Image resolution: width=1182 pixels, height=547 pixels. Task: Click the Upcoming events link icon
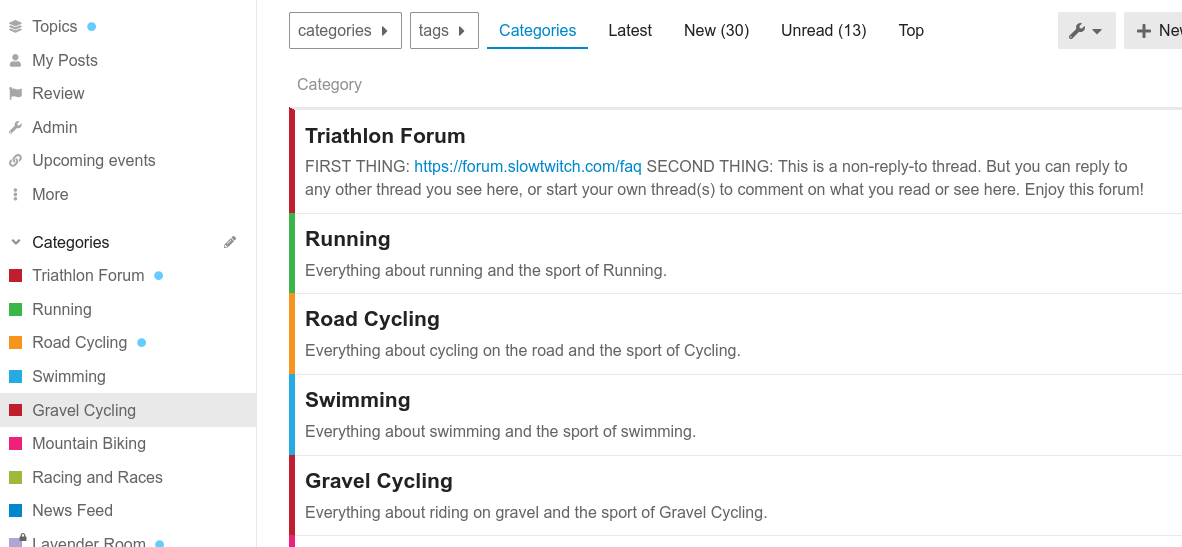[15, 160]
